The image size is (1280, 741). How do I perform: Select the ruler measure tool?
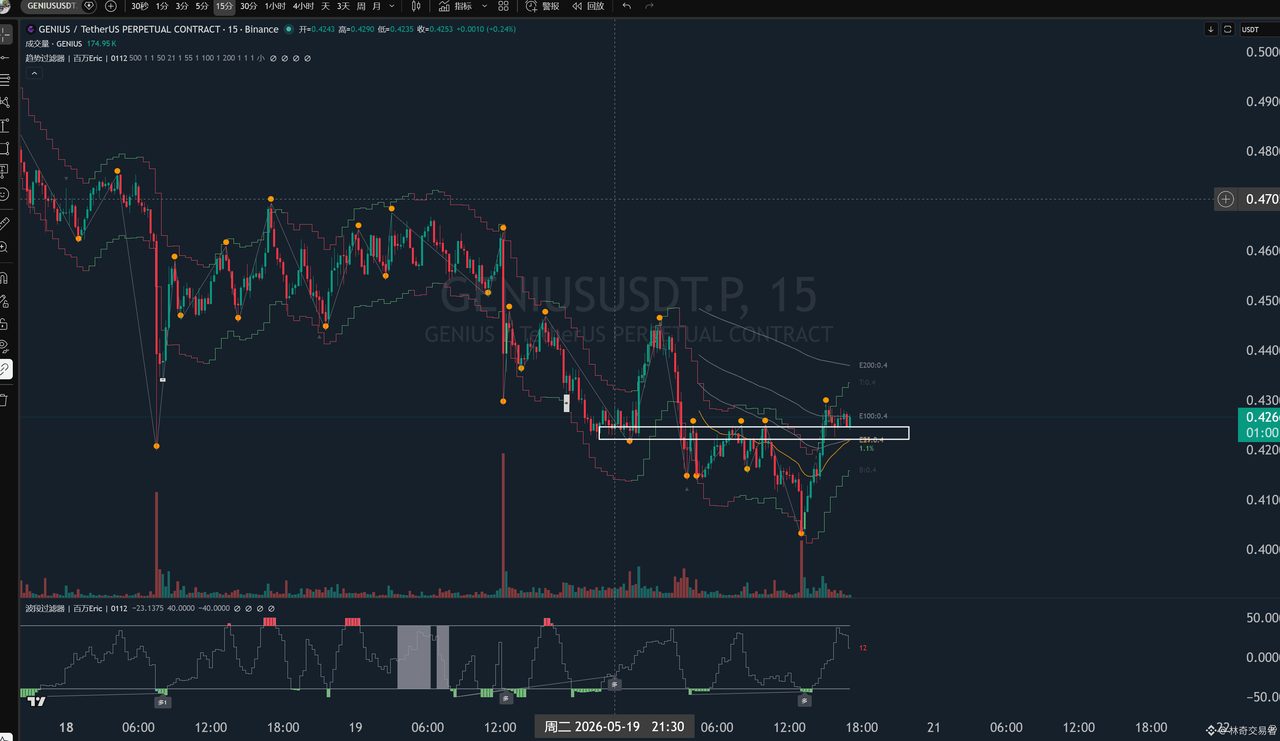click(5, 222)
